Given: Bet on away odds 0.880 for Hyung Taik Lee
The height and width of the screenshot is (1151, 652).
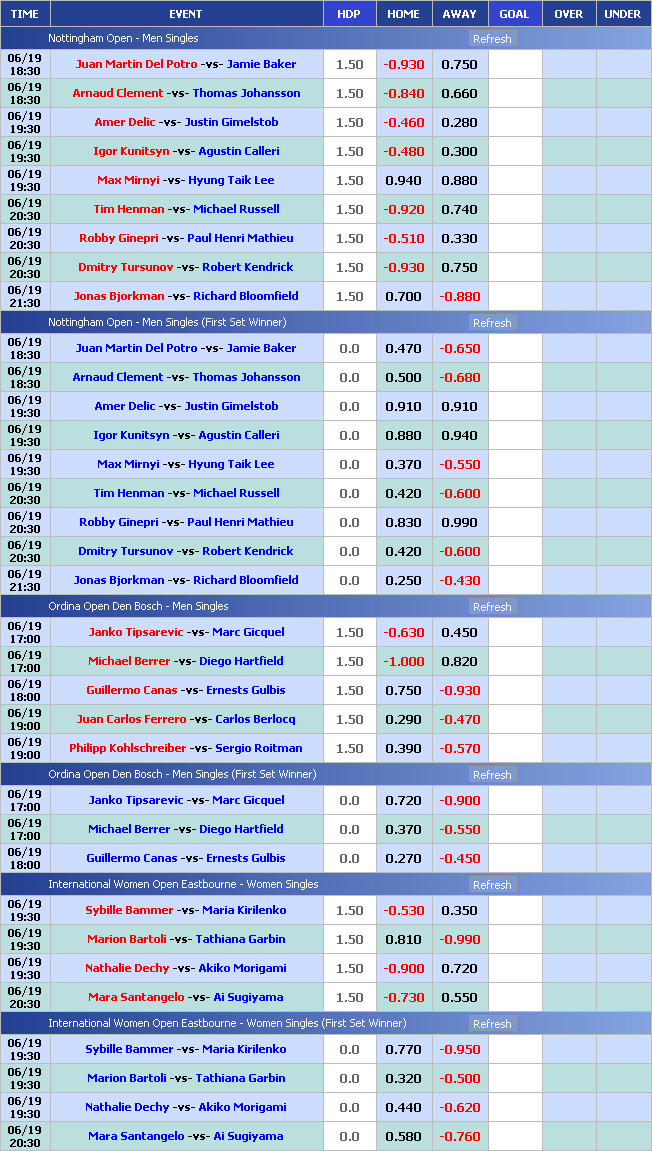Looking at the screenshot, I should (459, 180).
